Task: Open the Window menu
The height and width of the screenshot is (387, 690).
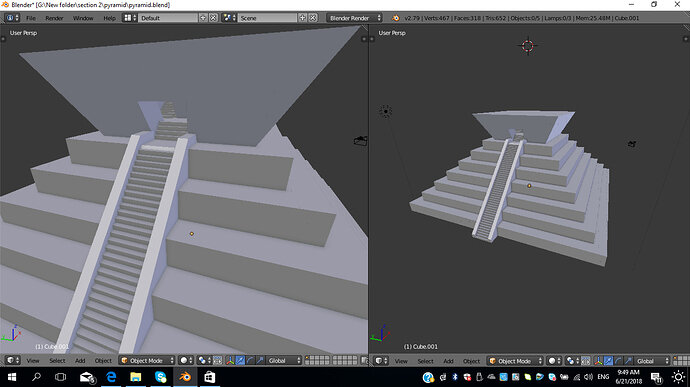Action: pyautogui.click(x=83, y=18)
